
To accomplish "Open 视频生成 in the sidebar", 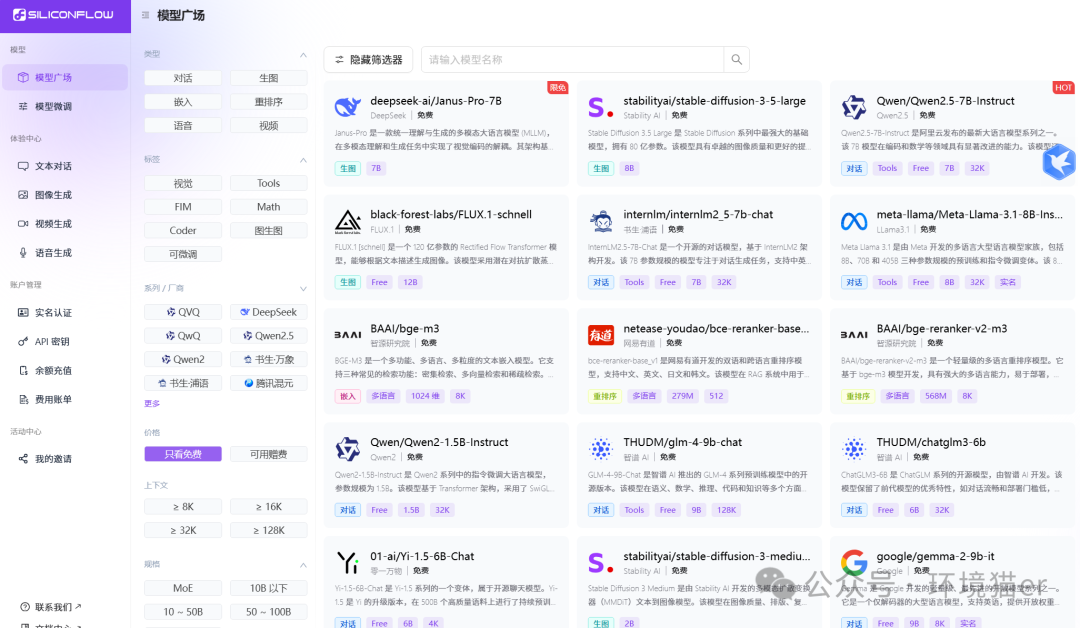I will point(65,224).
